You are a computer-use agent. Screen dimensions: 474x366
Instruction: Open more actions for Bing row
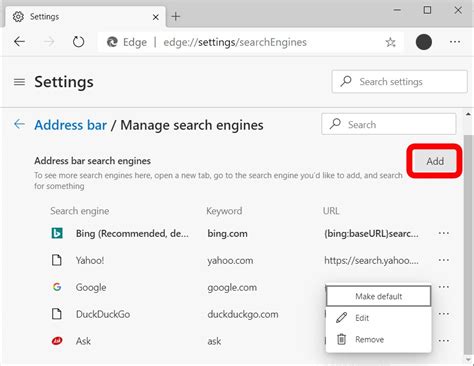coord(444,233)
